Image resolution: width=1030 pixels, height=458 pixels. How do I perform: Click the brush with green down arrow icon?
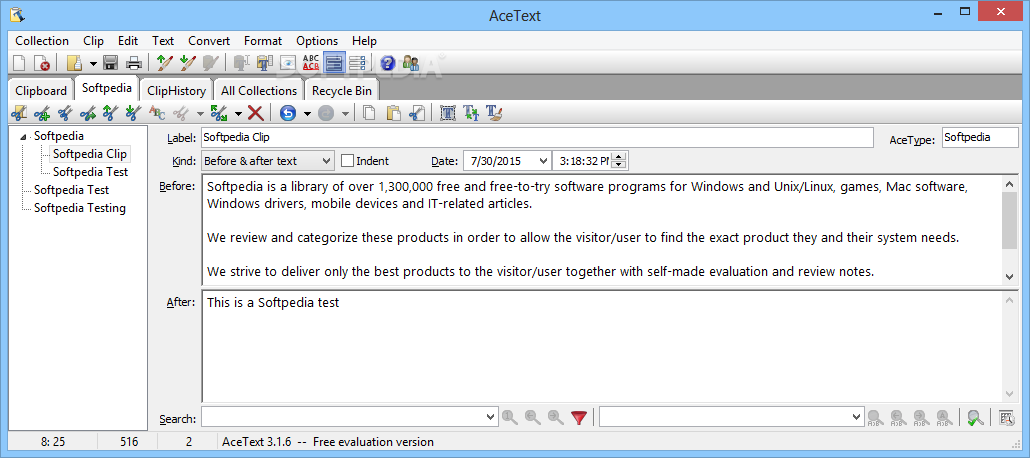point(188,63)
